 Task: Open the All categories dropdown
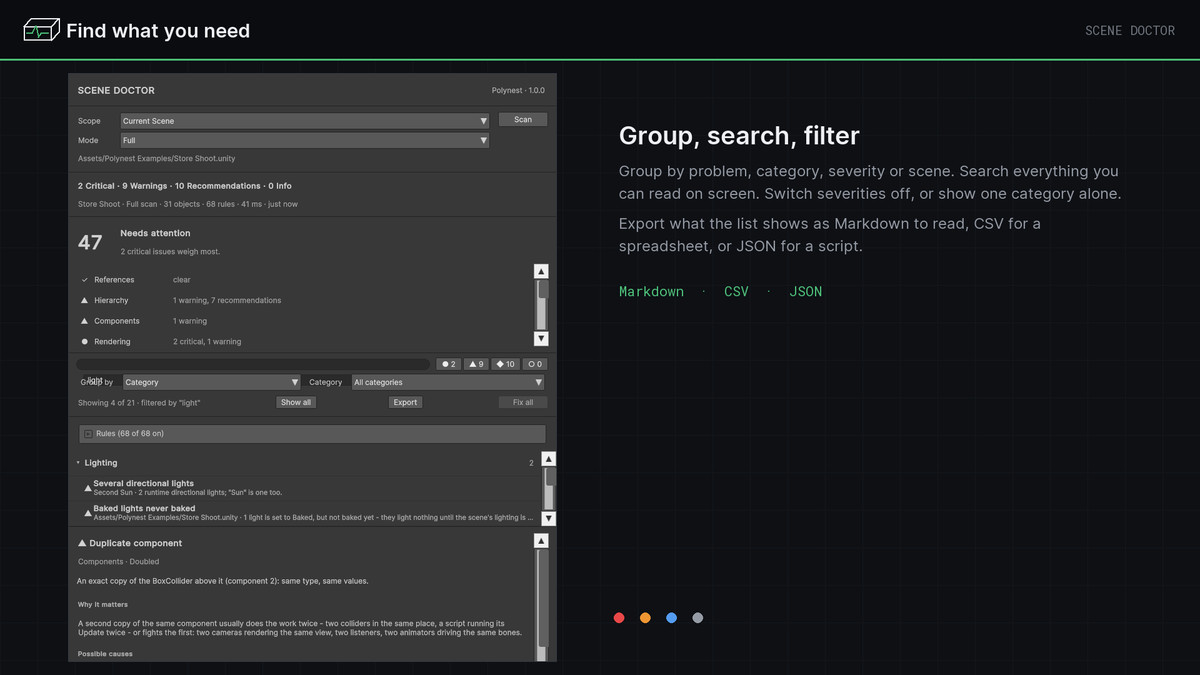pyautogui.click(x=448, y=382)
